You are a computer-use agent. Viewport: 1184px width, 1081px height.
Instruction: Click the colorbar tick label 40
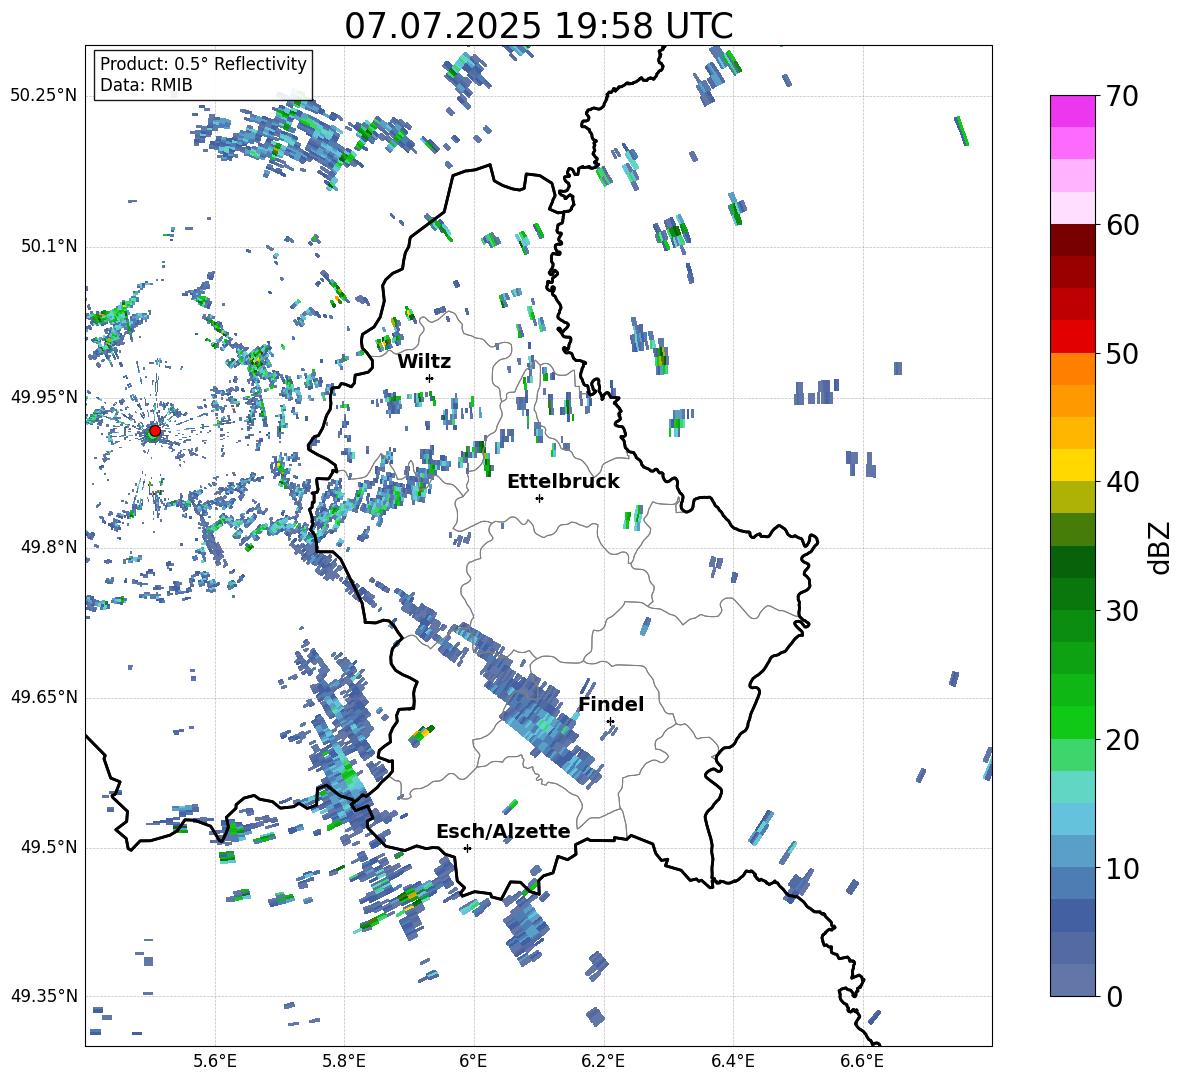point(1122,482)
